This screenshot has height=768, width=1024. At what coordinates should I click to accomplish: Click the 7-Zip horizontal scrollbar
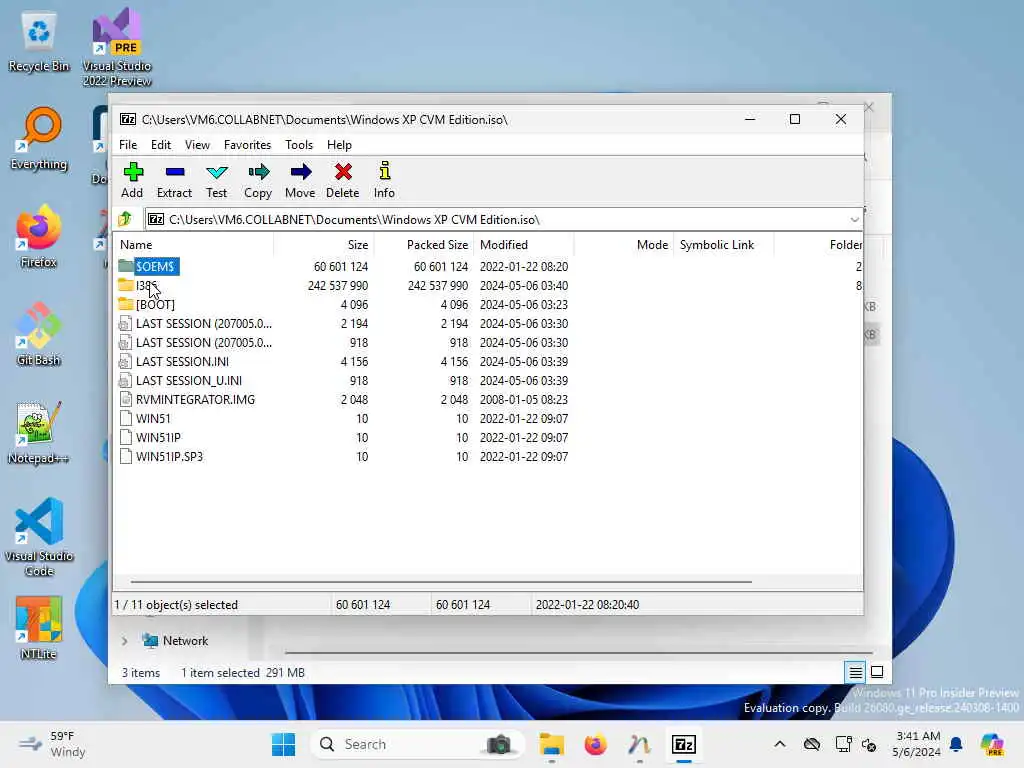[x=441, y=581]
